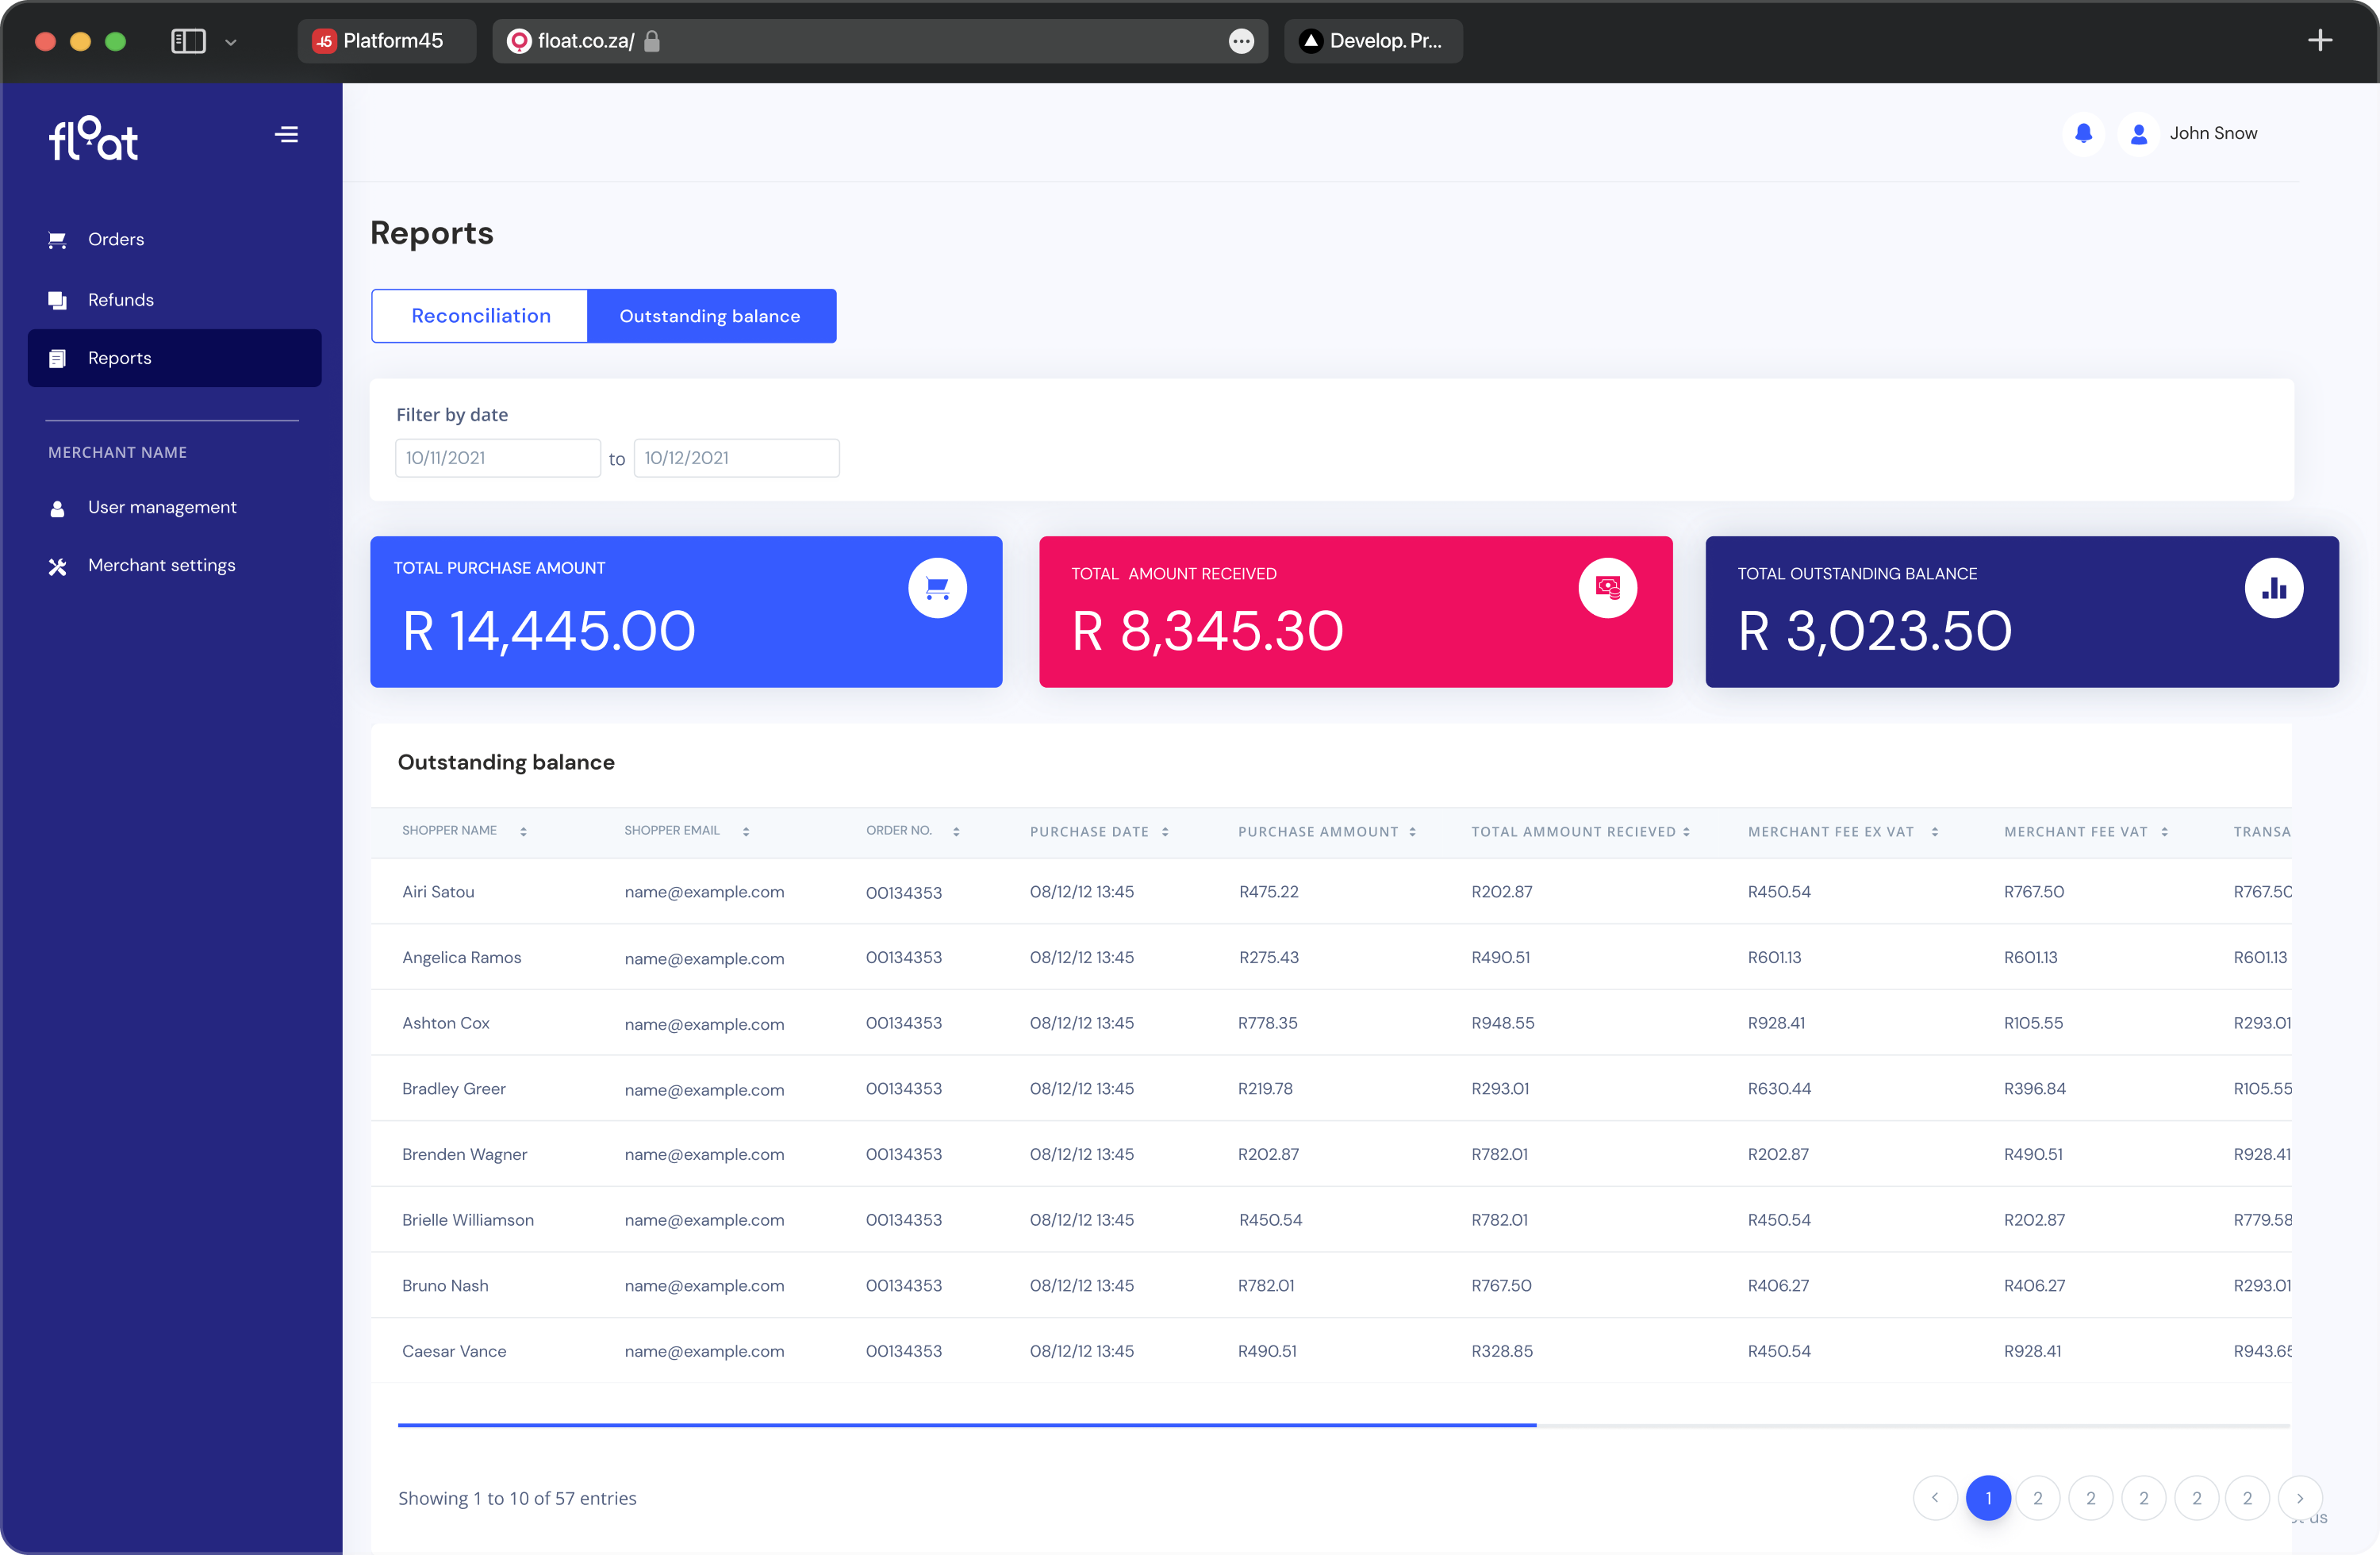Open Refunds in the sidebar
Viewport: 2380px width, 1555px height.
[120, 300]
